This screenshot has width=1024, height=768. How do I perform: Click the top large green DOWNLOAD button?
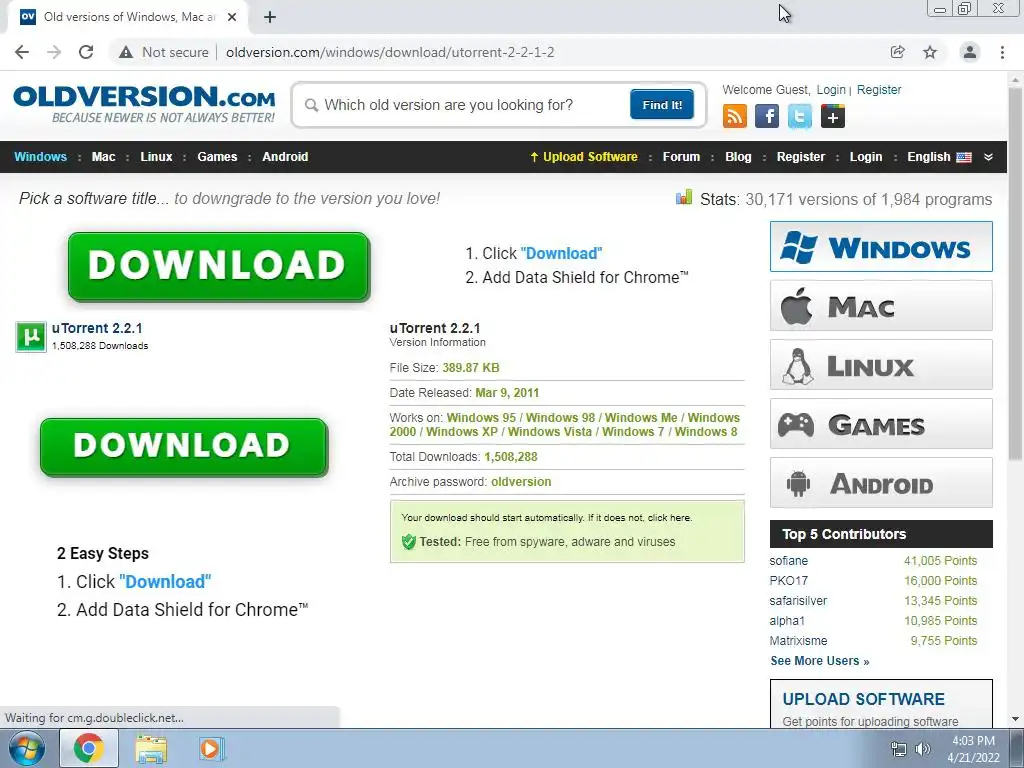(219, 266)
